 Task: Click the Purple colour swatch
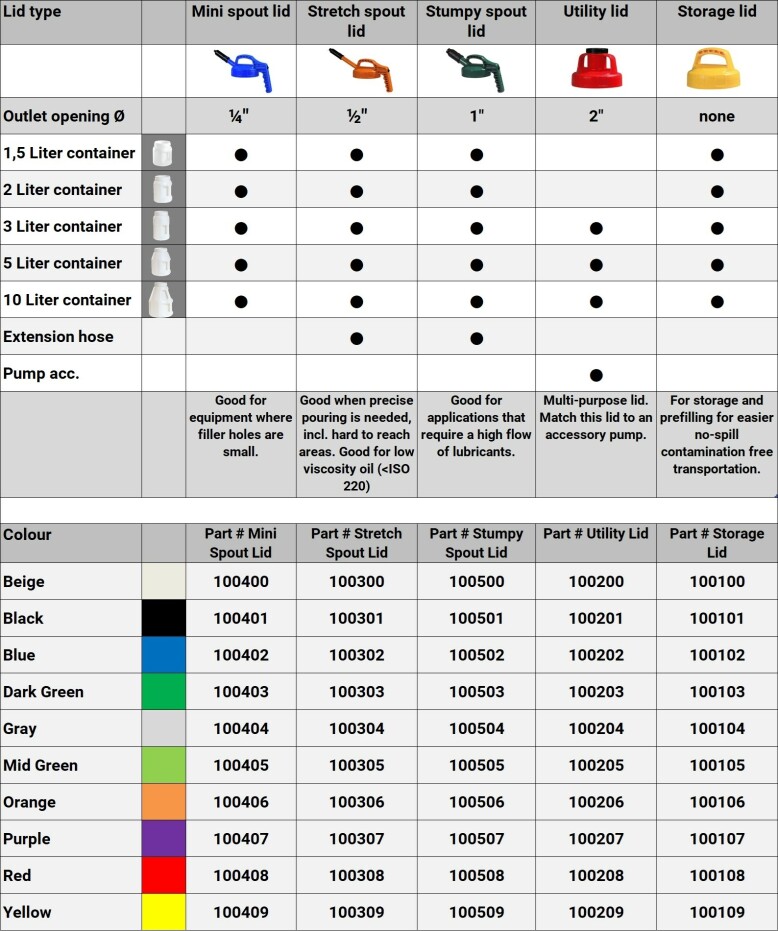point(163,838)
